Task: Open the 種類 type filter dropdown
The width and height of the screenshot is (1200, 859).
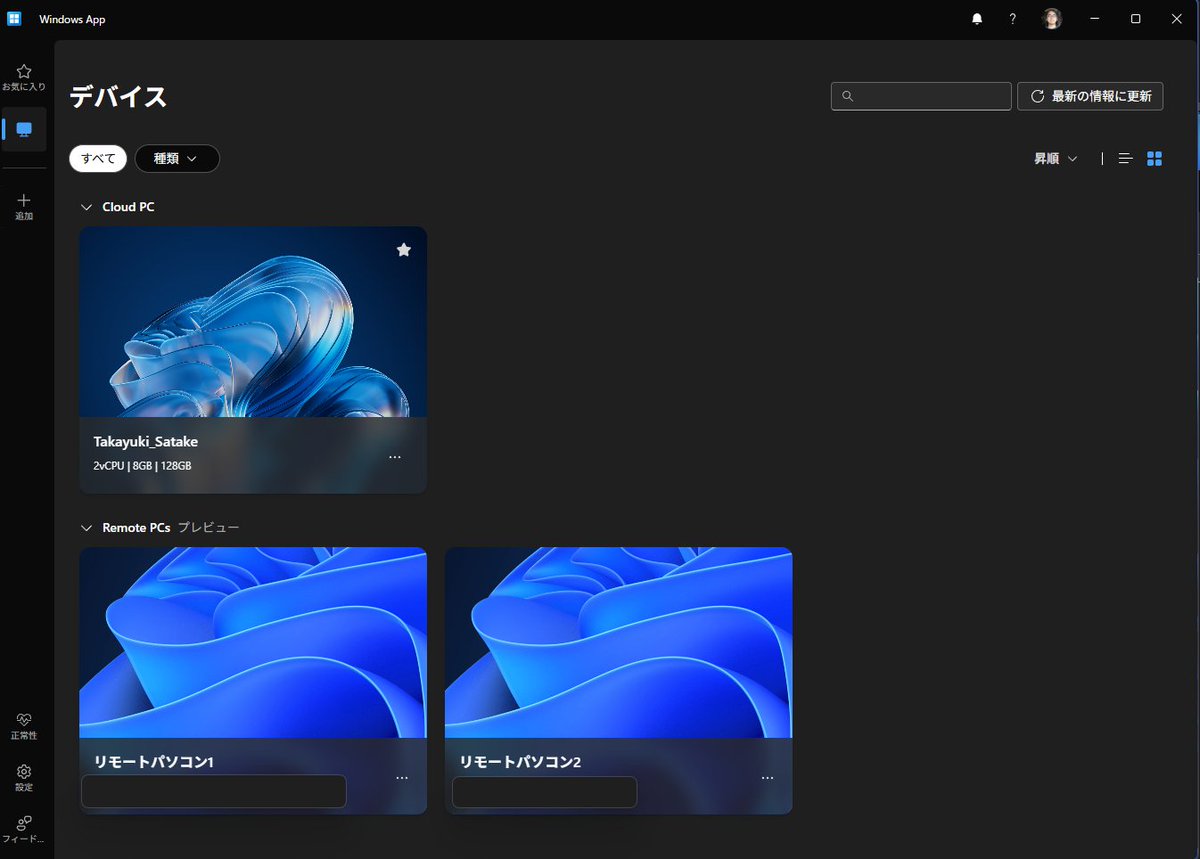Action: click(177, 158)
